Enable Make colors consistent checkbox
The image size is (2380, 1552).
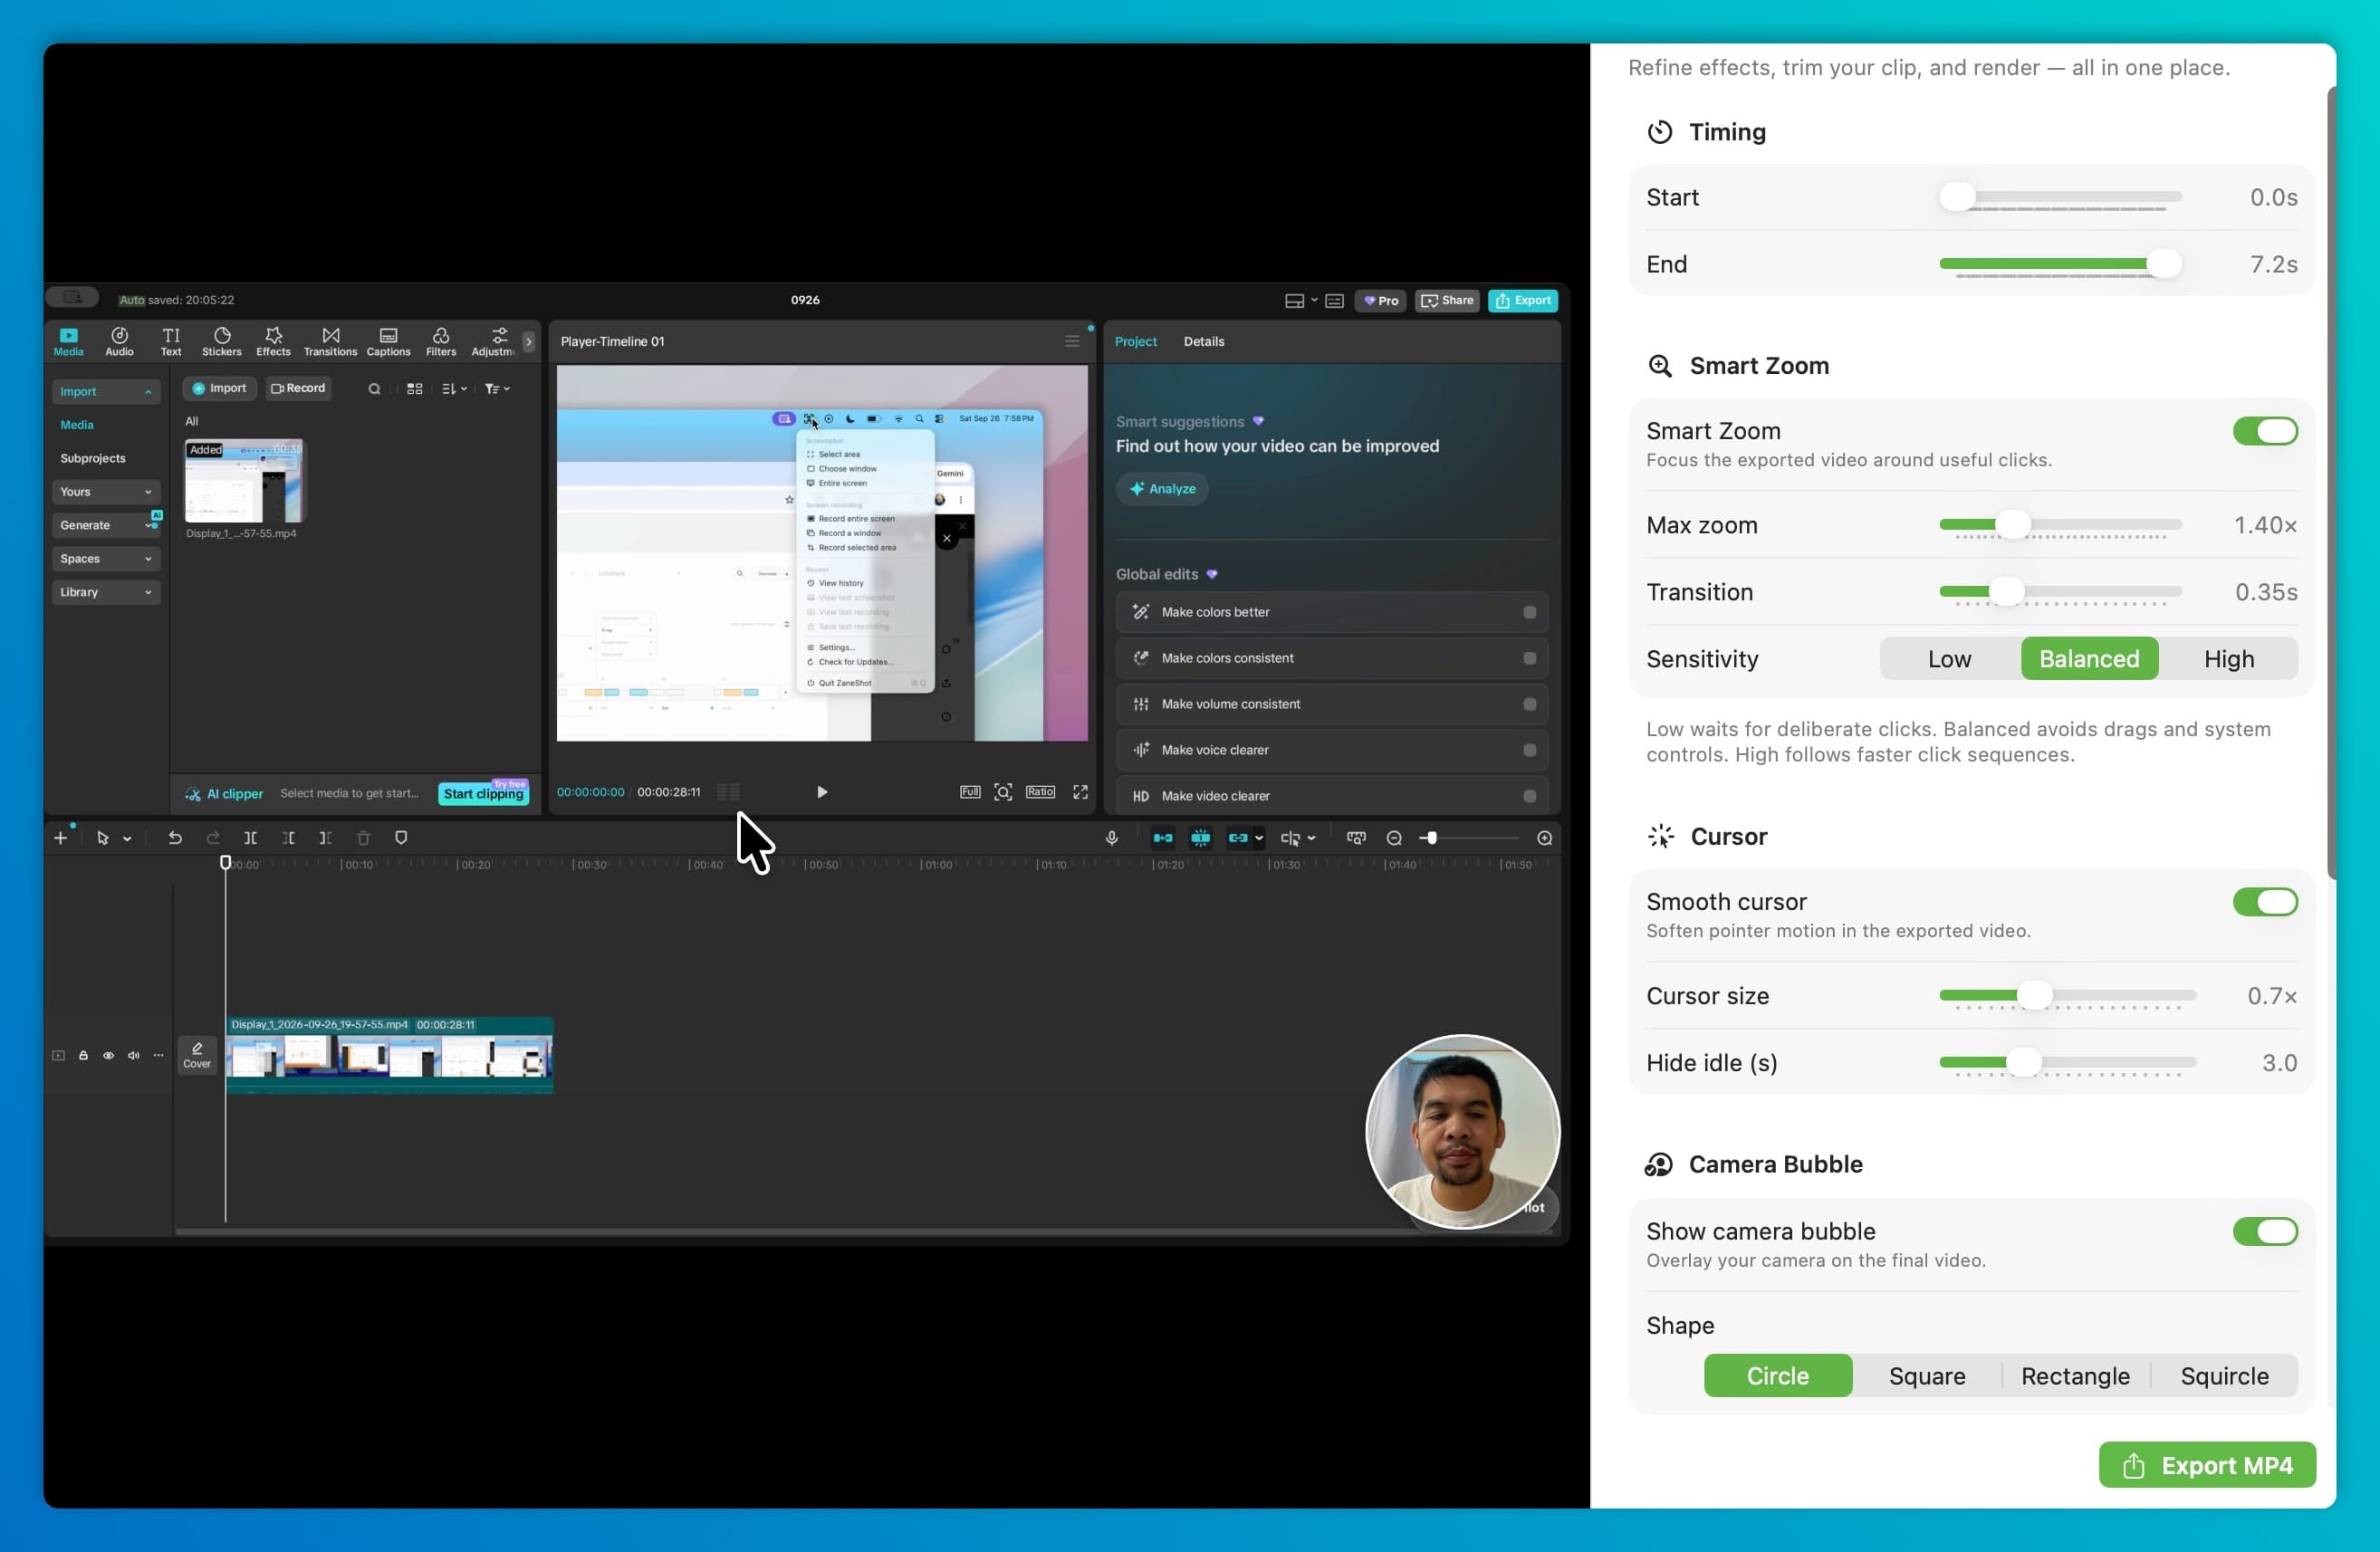point(1529,658)
